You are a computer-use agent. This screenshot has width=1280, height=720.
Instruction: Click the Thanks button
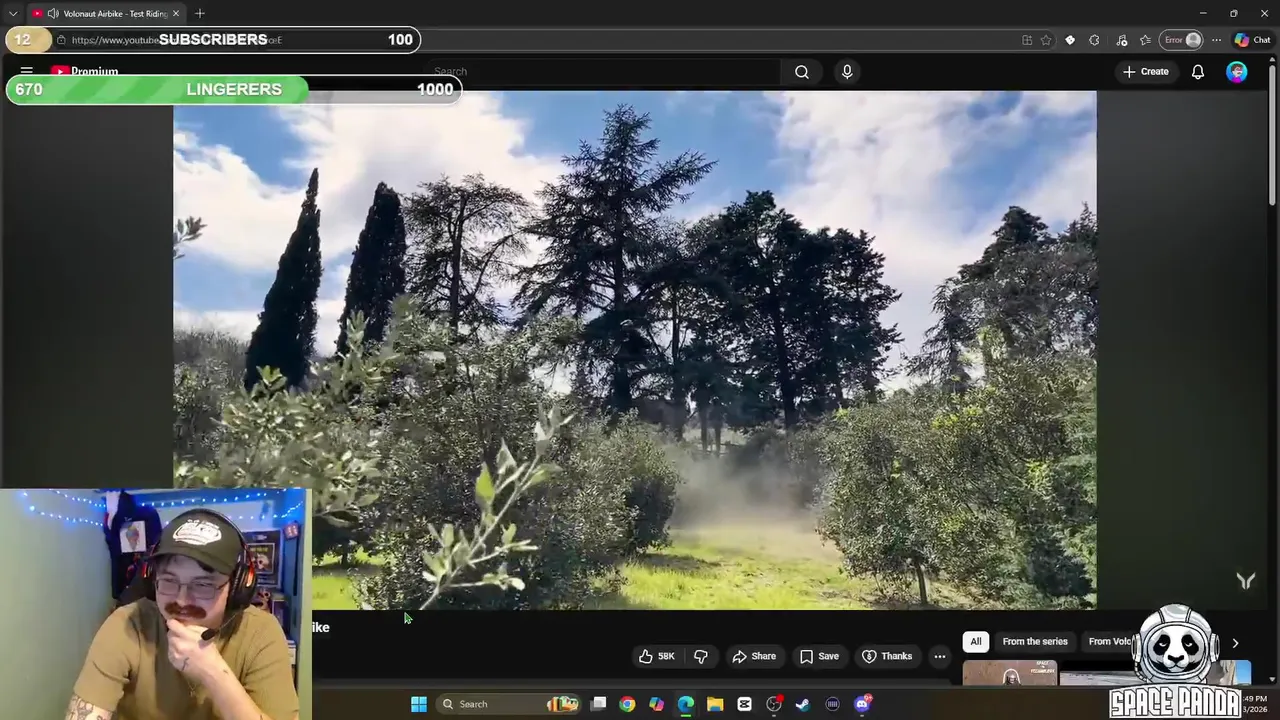887,656
